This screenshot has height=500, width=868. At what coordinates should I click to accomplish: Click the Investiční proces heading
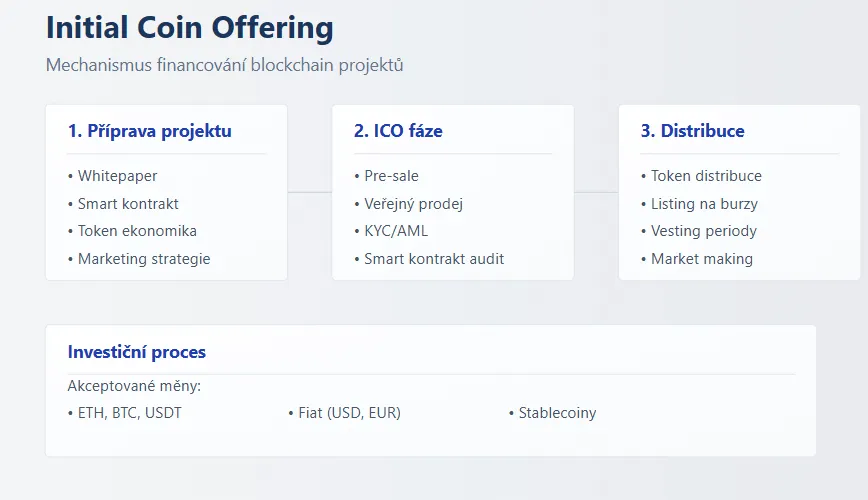click(137, 352)
